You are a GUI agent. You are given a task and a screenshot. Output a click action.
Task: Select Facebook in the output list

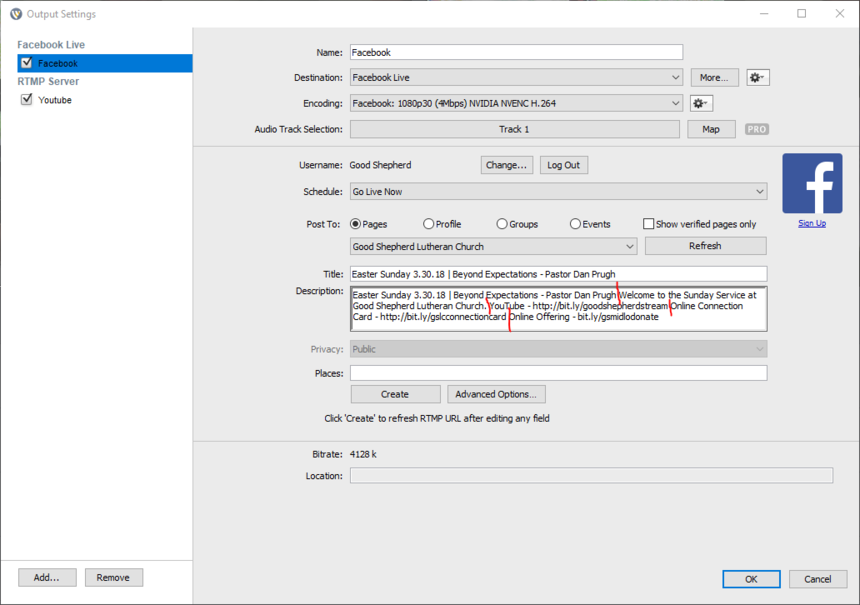pos(105,63)
